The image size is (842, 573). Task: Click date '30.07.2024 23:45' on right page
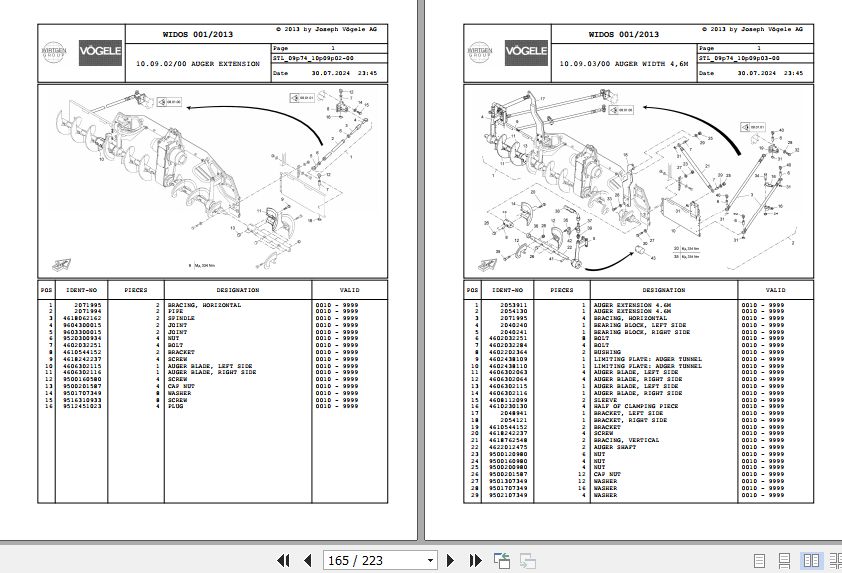point(771,73)
